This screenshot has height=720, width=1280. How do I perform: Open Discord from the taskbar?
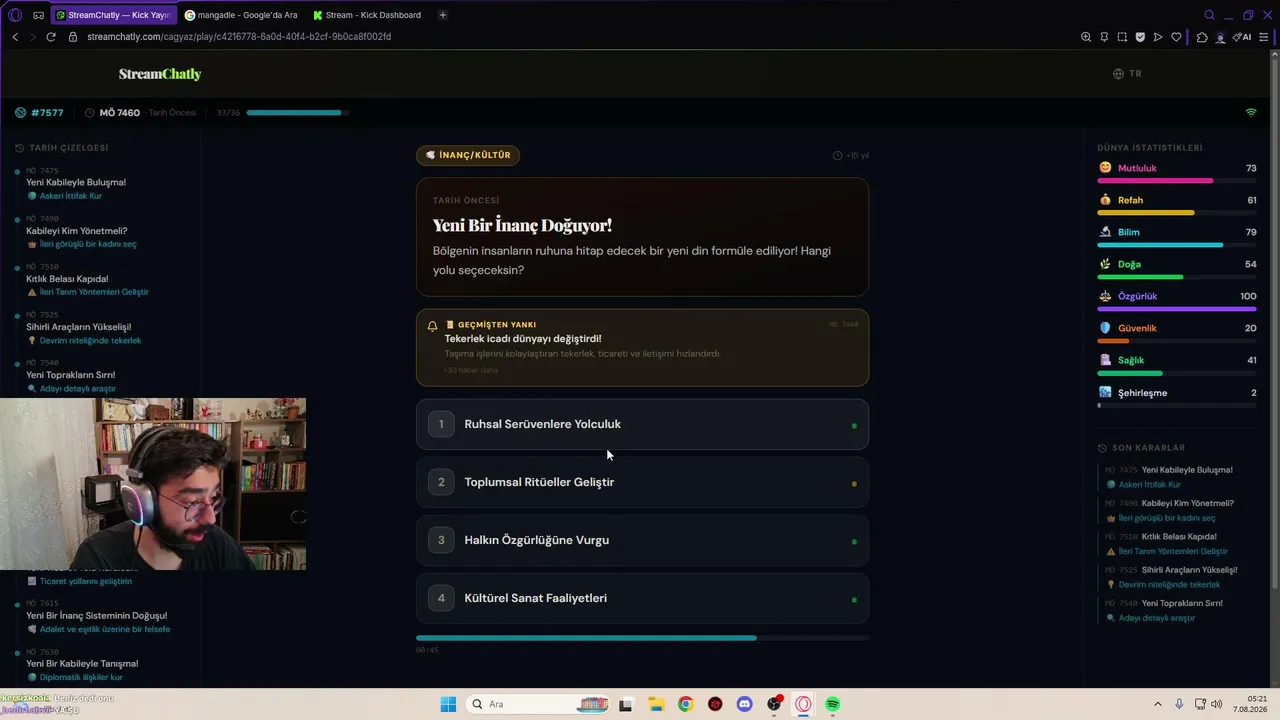coord(744,704)
